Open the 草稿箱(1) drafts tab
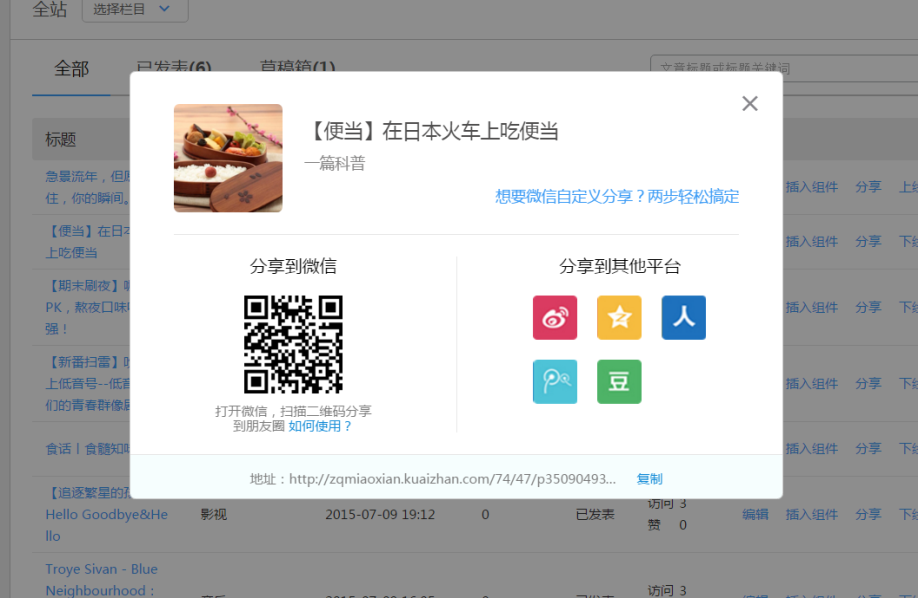 (x=297, y=67)
